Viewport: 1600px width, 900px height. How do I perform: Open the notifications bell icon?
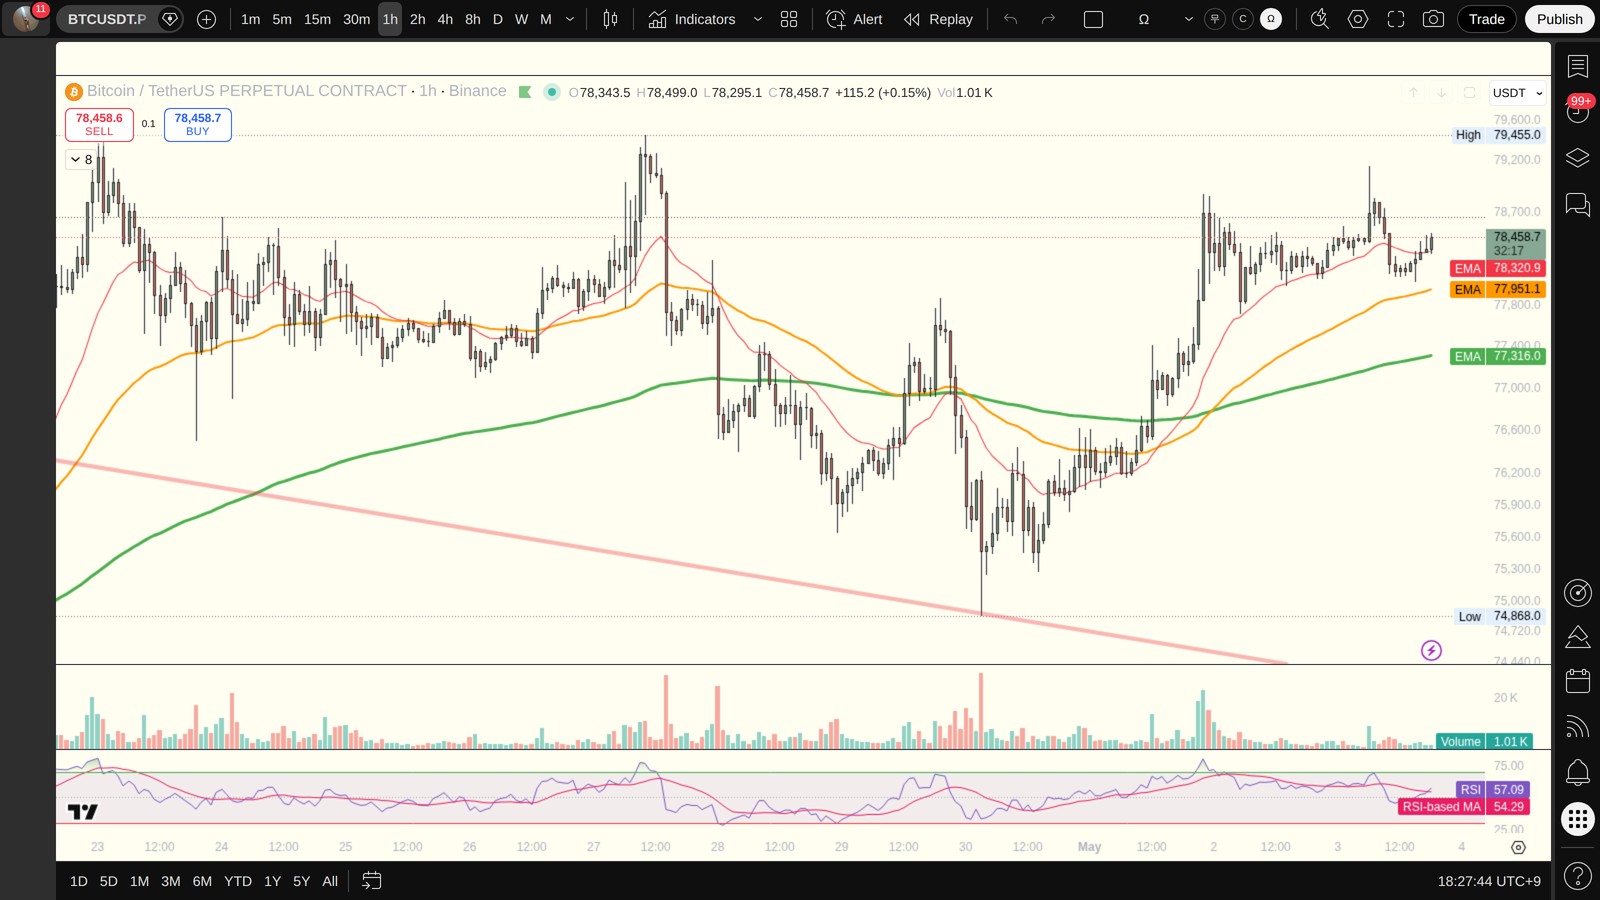pyautogui.click(x=1578, y=772)
